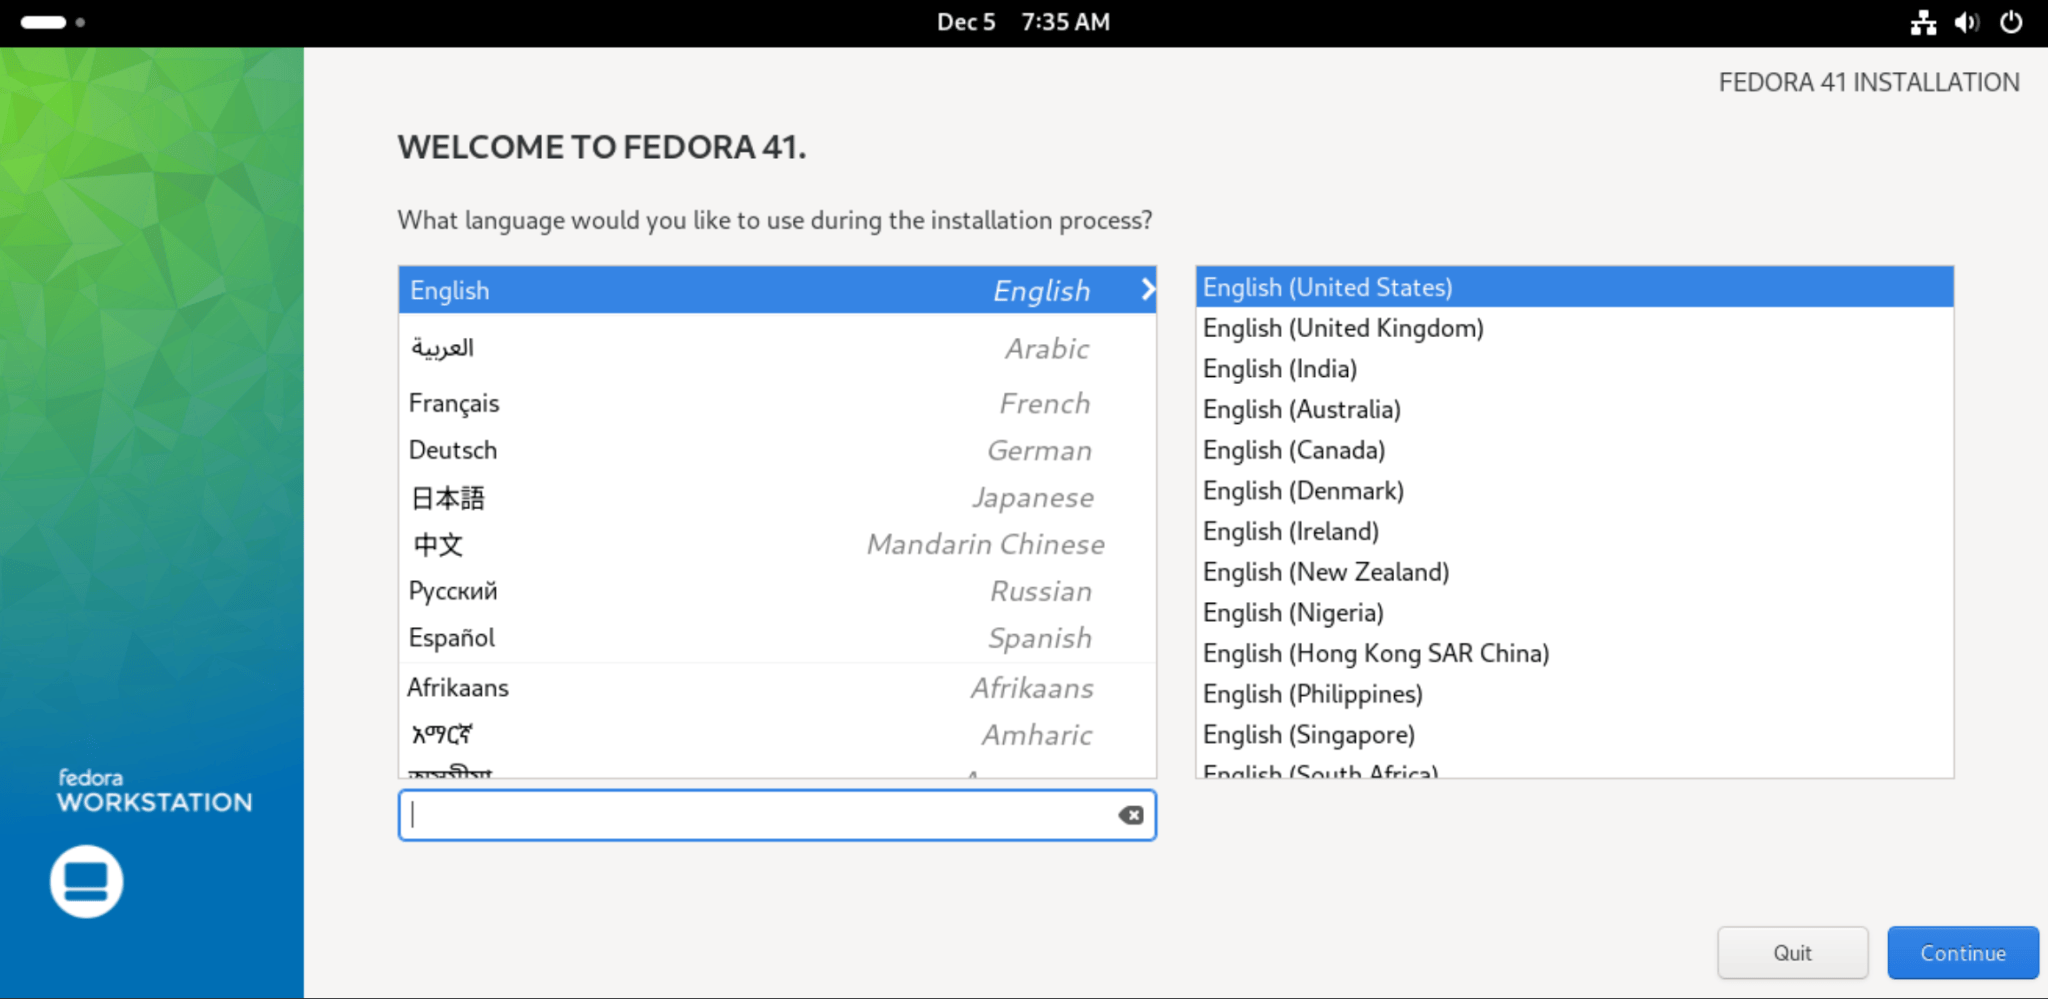Viewport: 2048px width, 999px height.
Task: Select English (United Kingdom) locale
Action: 1343,327
